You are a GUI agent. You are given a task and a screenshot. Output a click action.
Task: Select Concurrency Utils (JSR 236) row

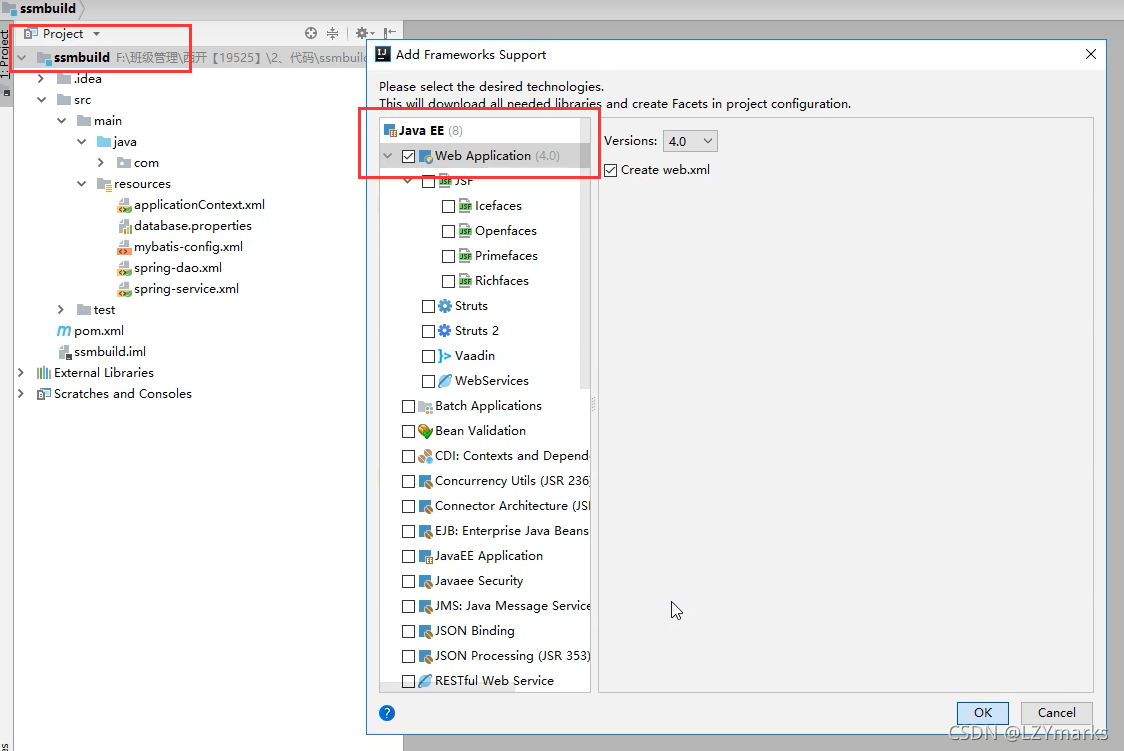click(485, 482)
